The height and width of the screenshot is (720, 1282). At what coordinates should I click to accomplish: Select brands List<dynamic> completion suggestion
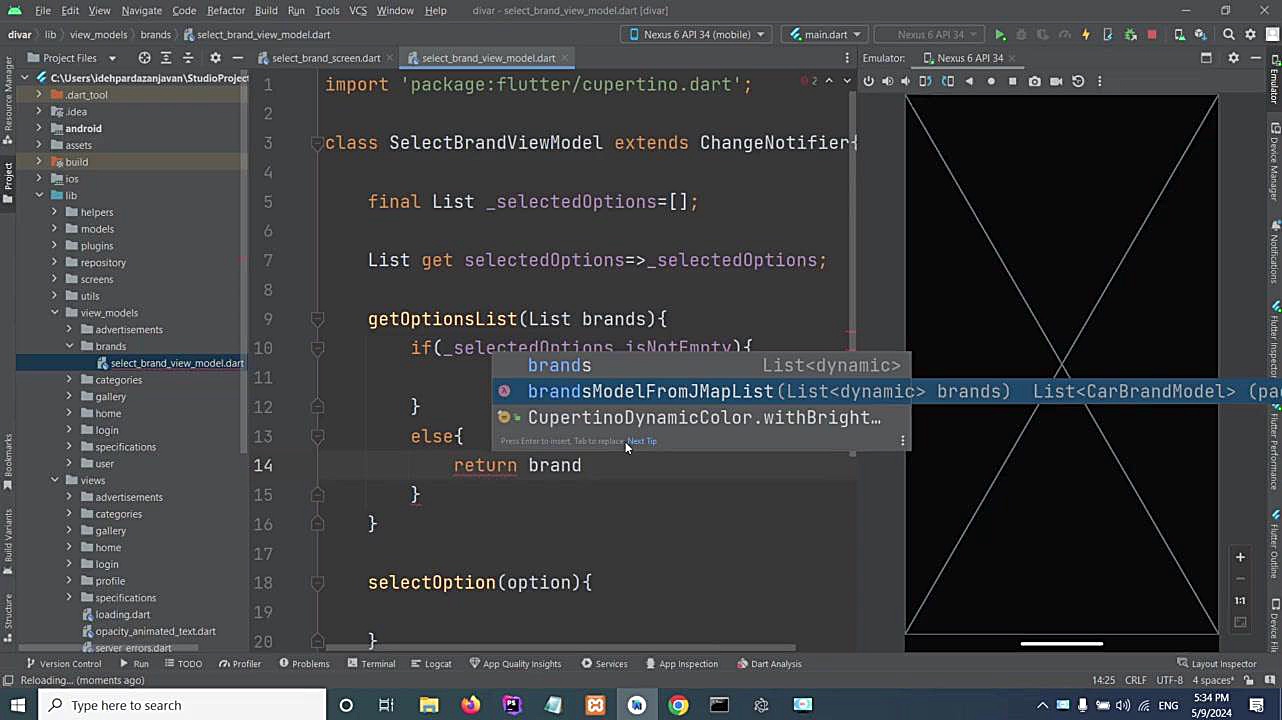(x=703, y=365)
